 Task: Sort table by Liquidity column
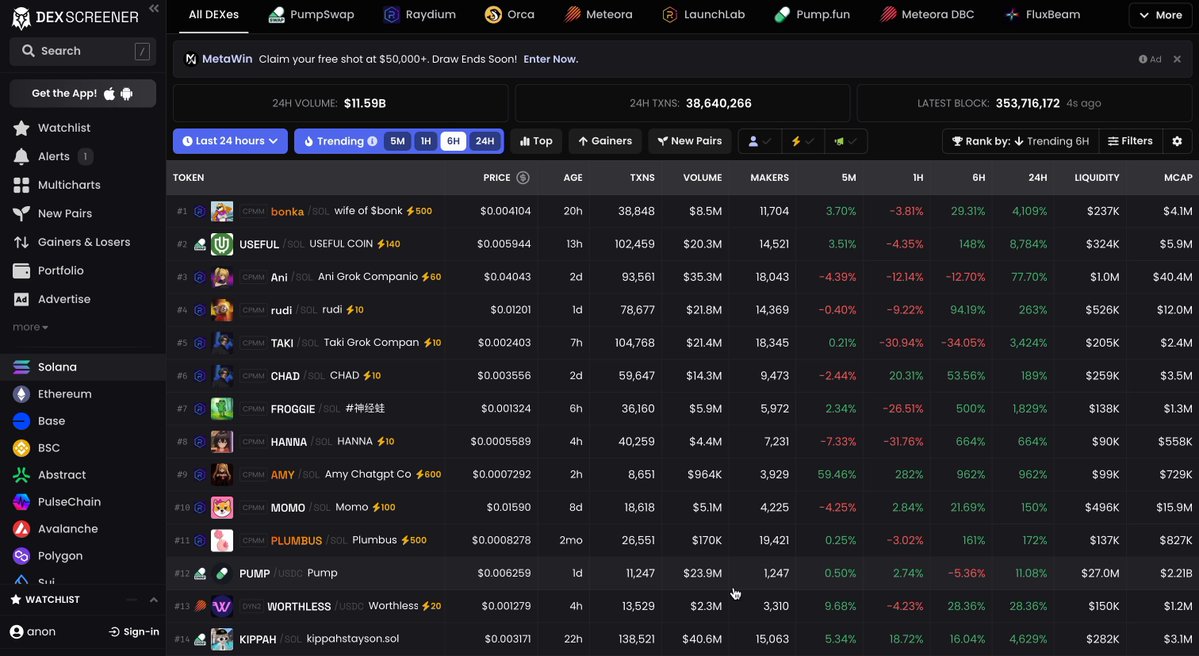tap(1097, 177)
